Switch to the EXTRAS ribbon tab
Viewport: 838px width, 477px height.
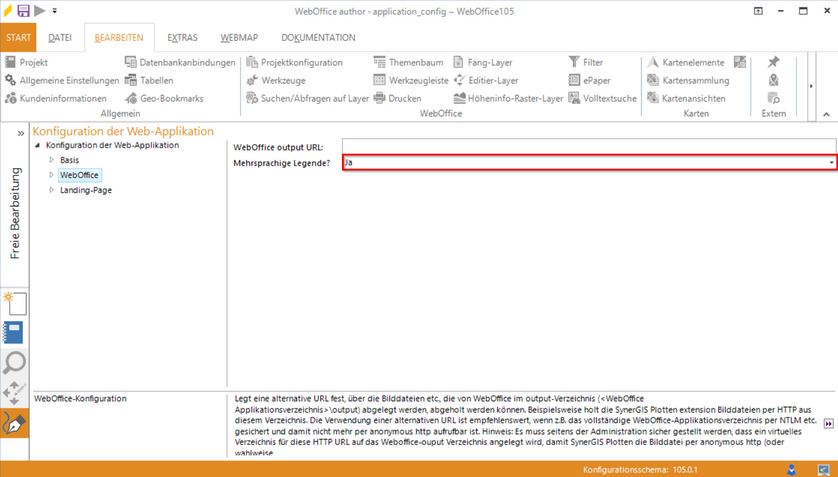pyautogui.click(x=182, y=38)
